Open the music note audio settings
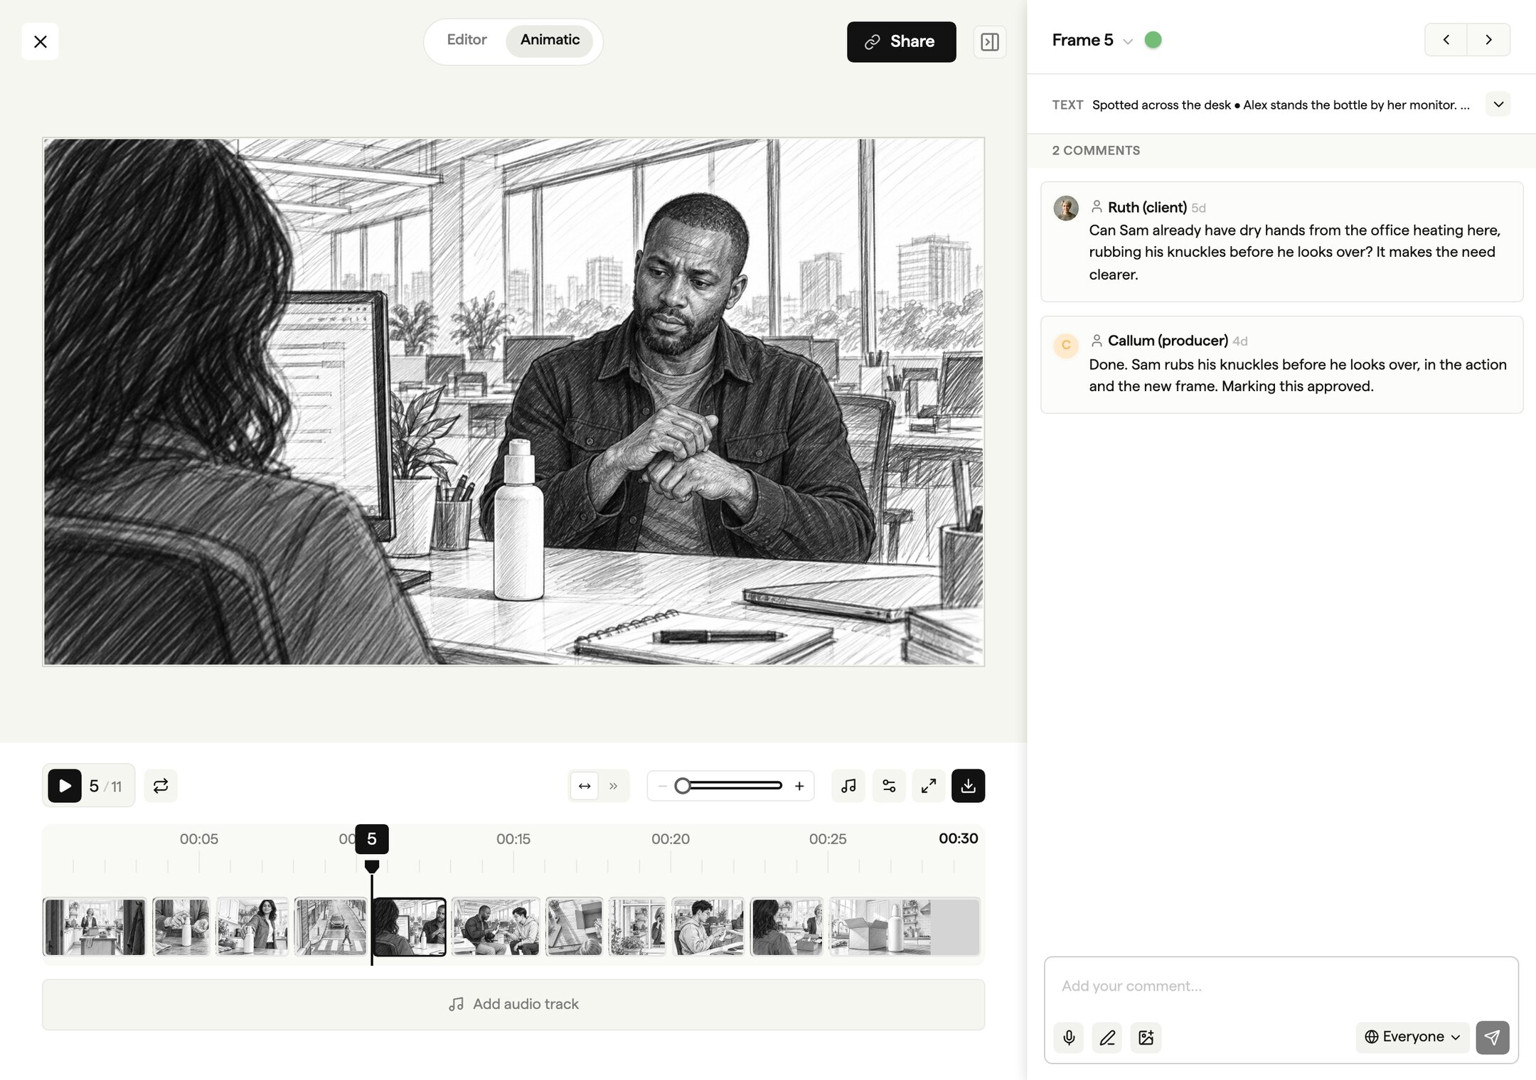The image size is (1536, 1080). coord(849,786)
